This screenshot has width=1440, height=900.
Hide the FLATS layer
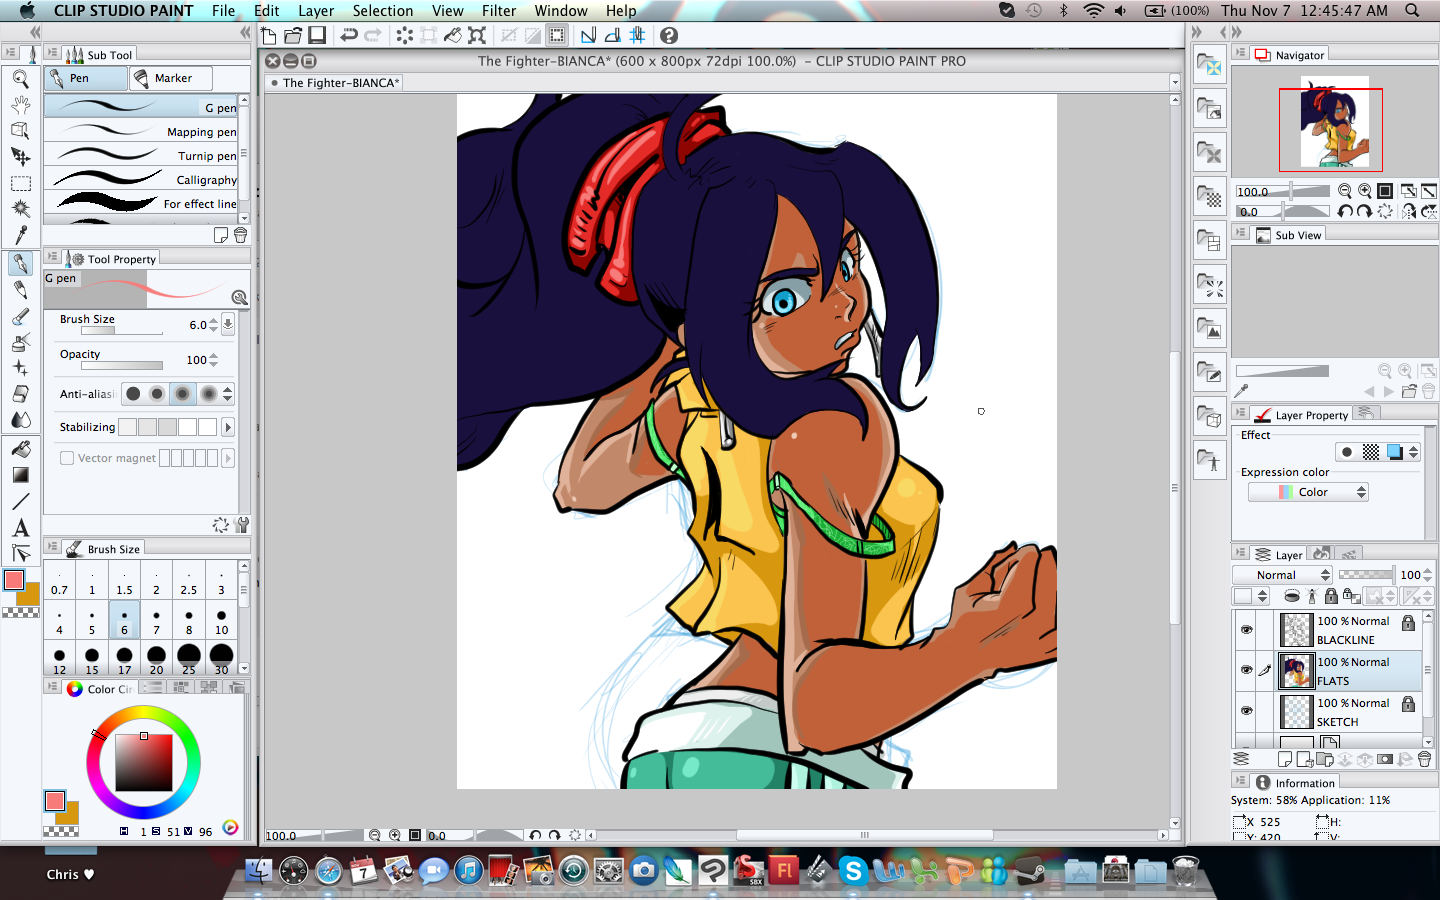(x=1246, y=670)
